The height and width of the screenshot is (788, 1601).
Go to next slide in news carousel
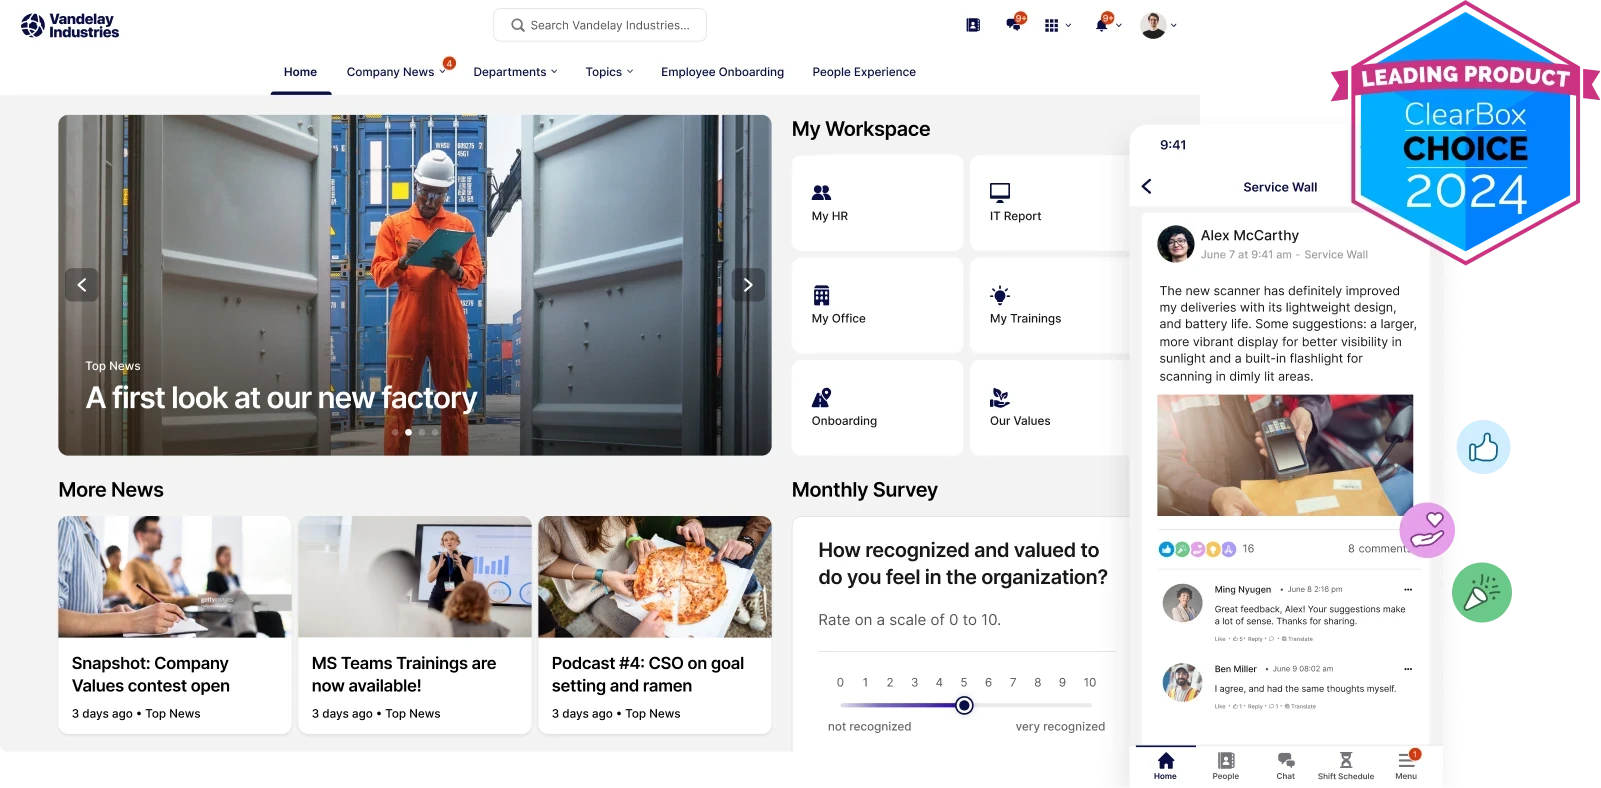pos(748,285)
